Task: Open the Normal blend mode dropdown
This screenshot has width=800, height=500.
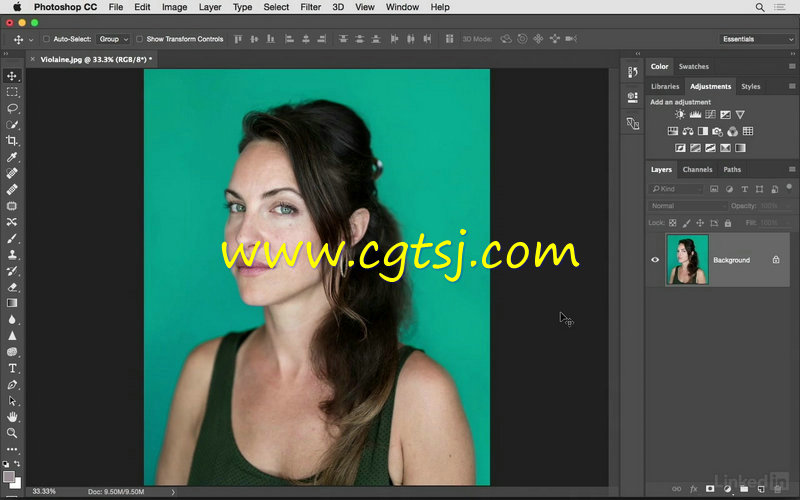Action: pyautogui.click(x=688, y=206)
